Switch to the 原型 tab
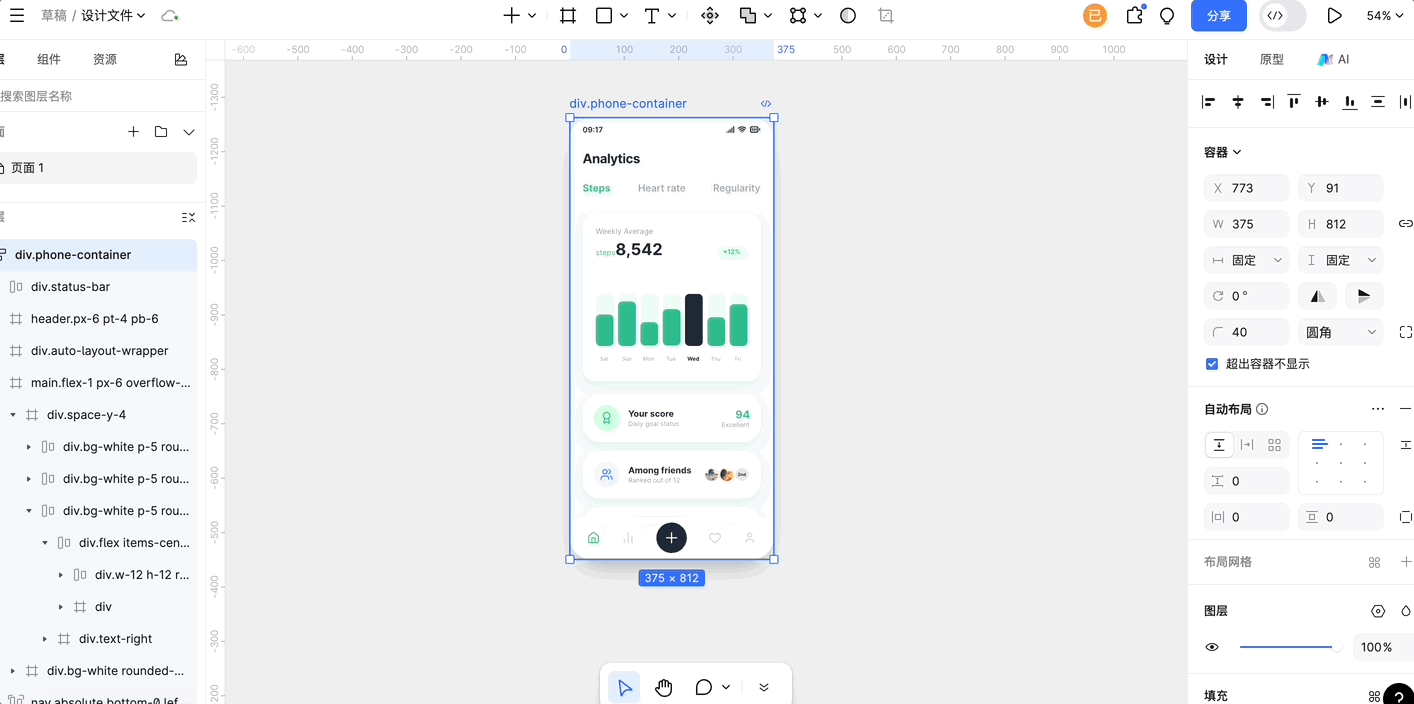Screen dimensions: 1414x704 (x=1271, y=60)
